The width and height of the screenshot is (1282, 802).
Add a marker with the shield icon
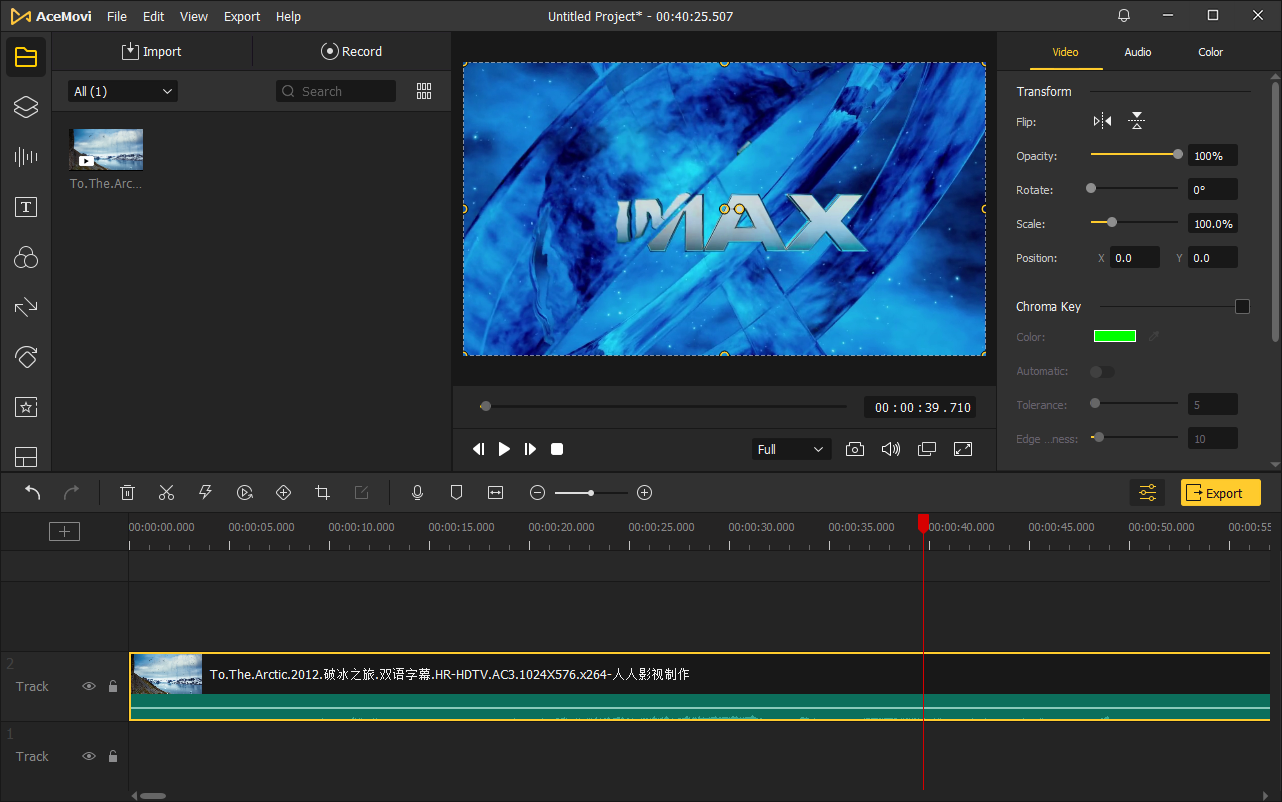pyautogui.click(x=456, y=492)
